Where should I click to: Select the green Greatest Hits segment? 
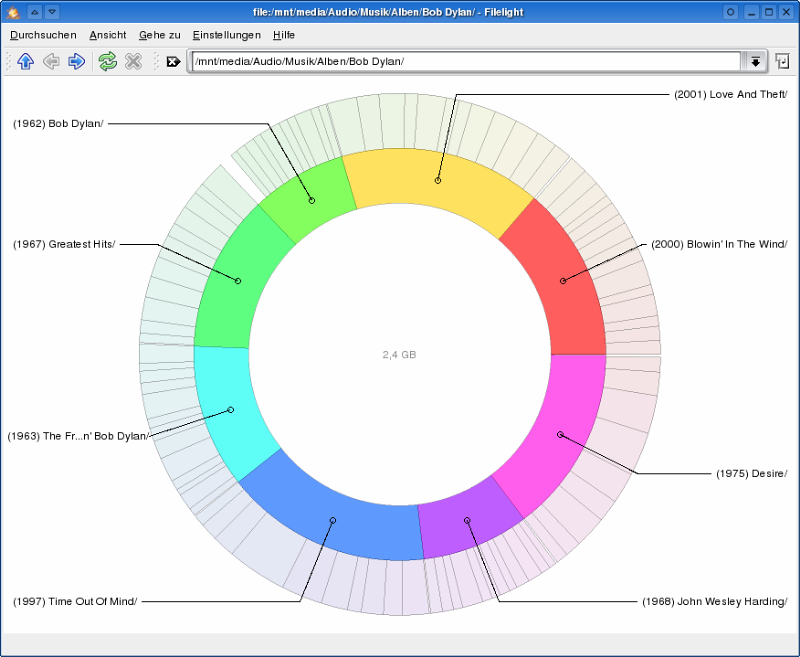(236, 281)
